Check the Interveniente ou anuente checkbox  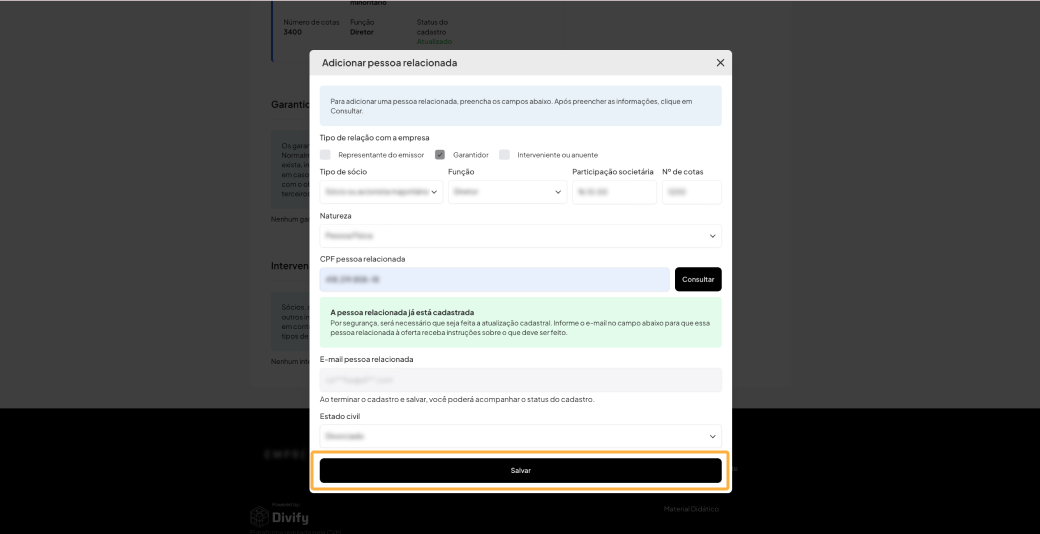[x=505, y=155]
